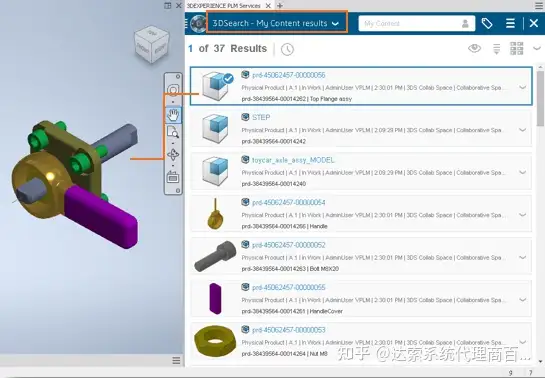The image size is (545, 378).
Task: Switch results to tile grid view
Action: tap(516, 49)
